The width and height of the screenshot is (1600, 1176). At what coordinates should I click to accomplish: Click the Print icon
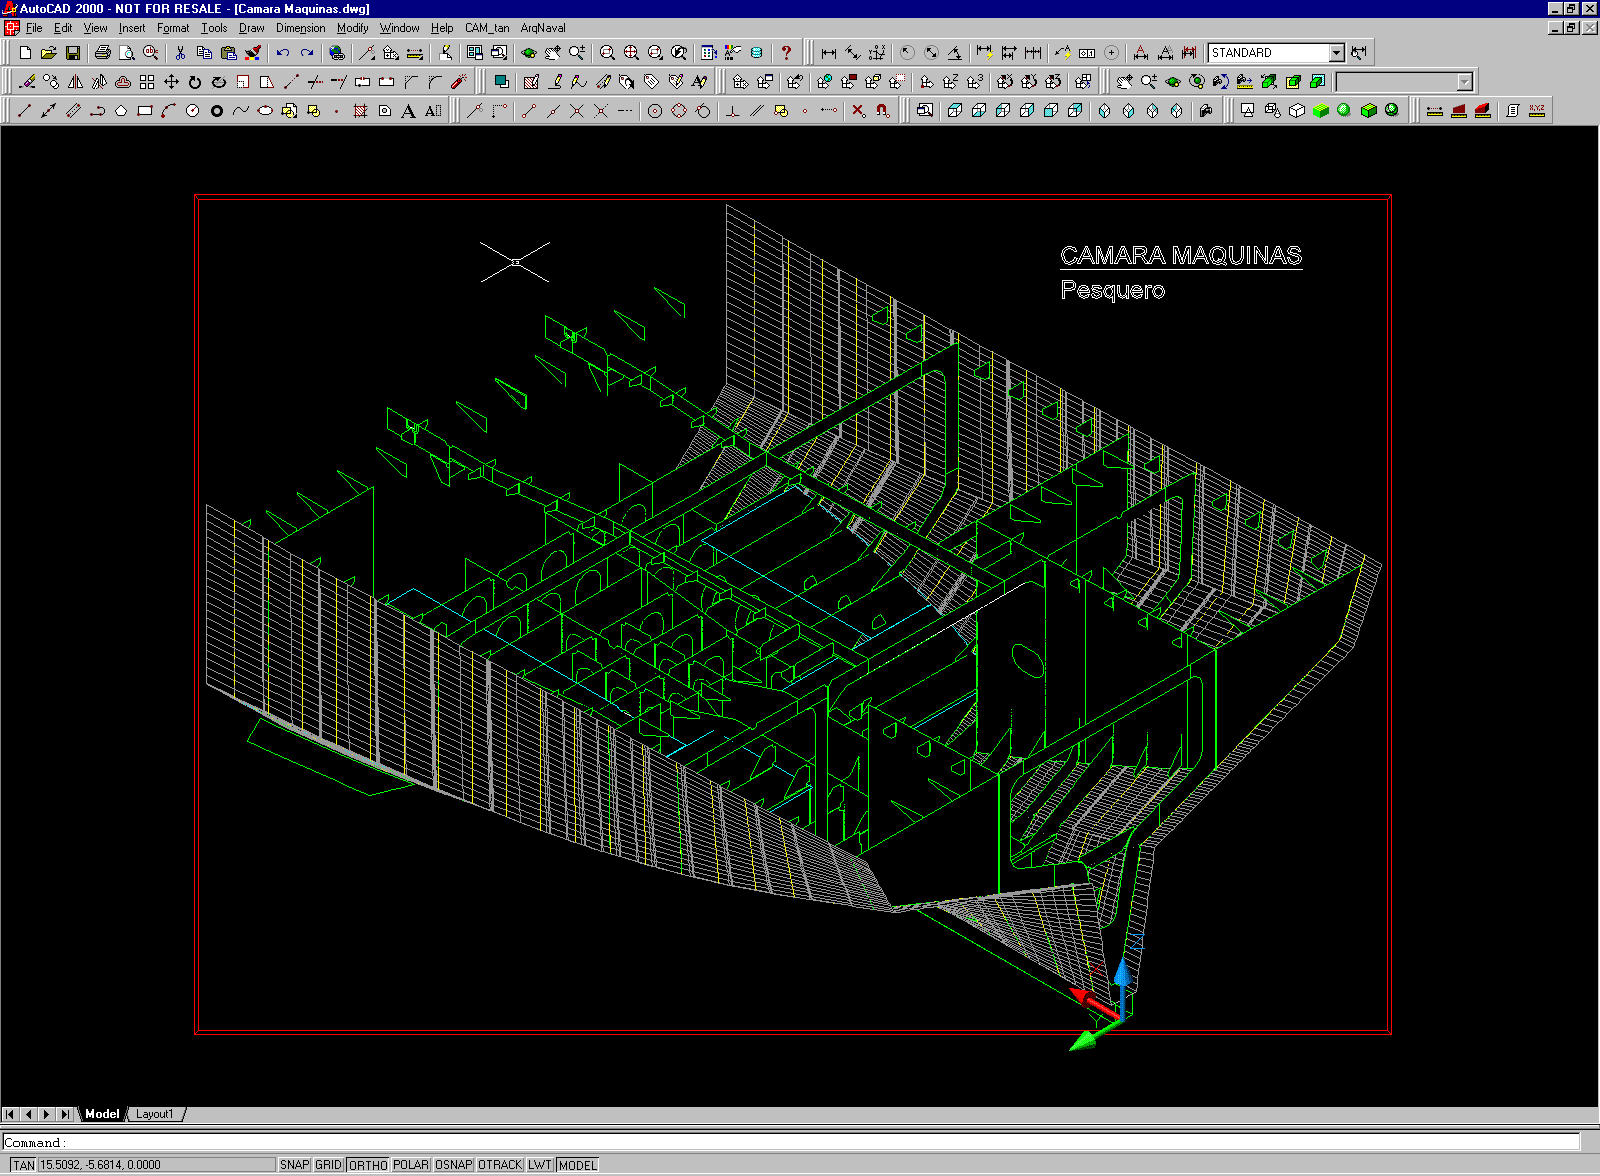tap(102, 53)
